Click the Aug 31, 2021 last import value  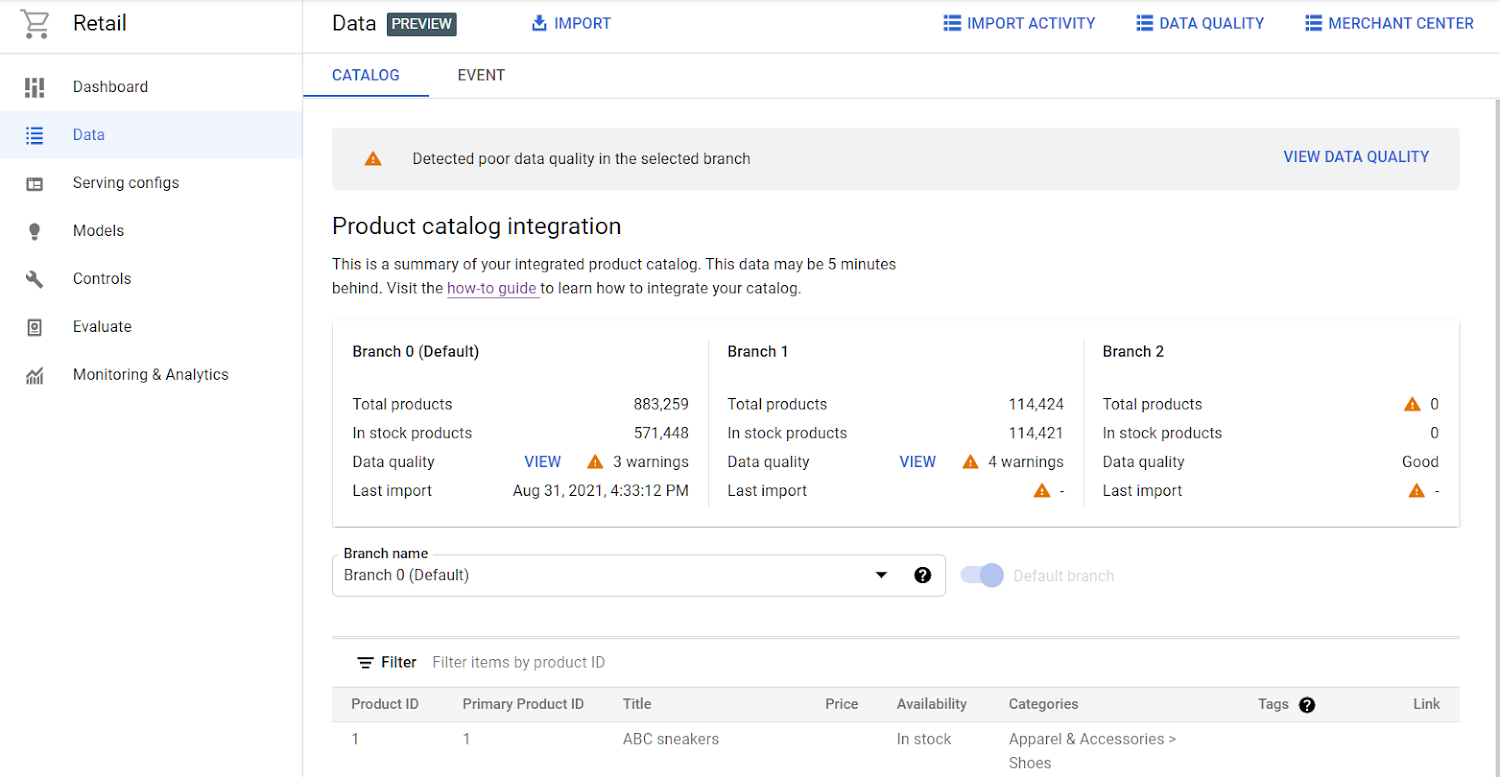coord(601,490)
